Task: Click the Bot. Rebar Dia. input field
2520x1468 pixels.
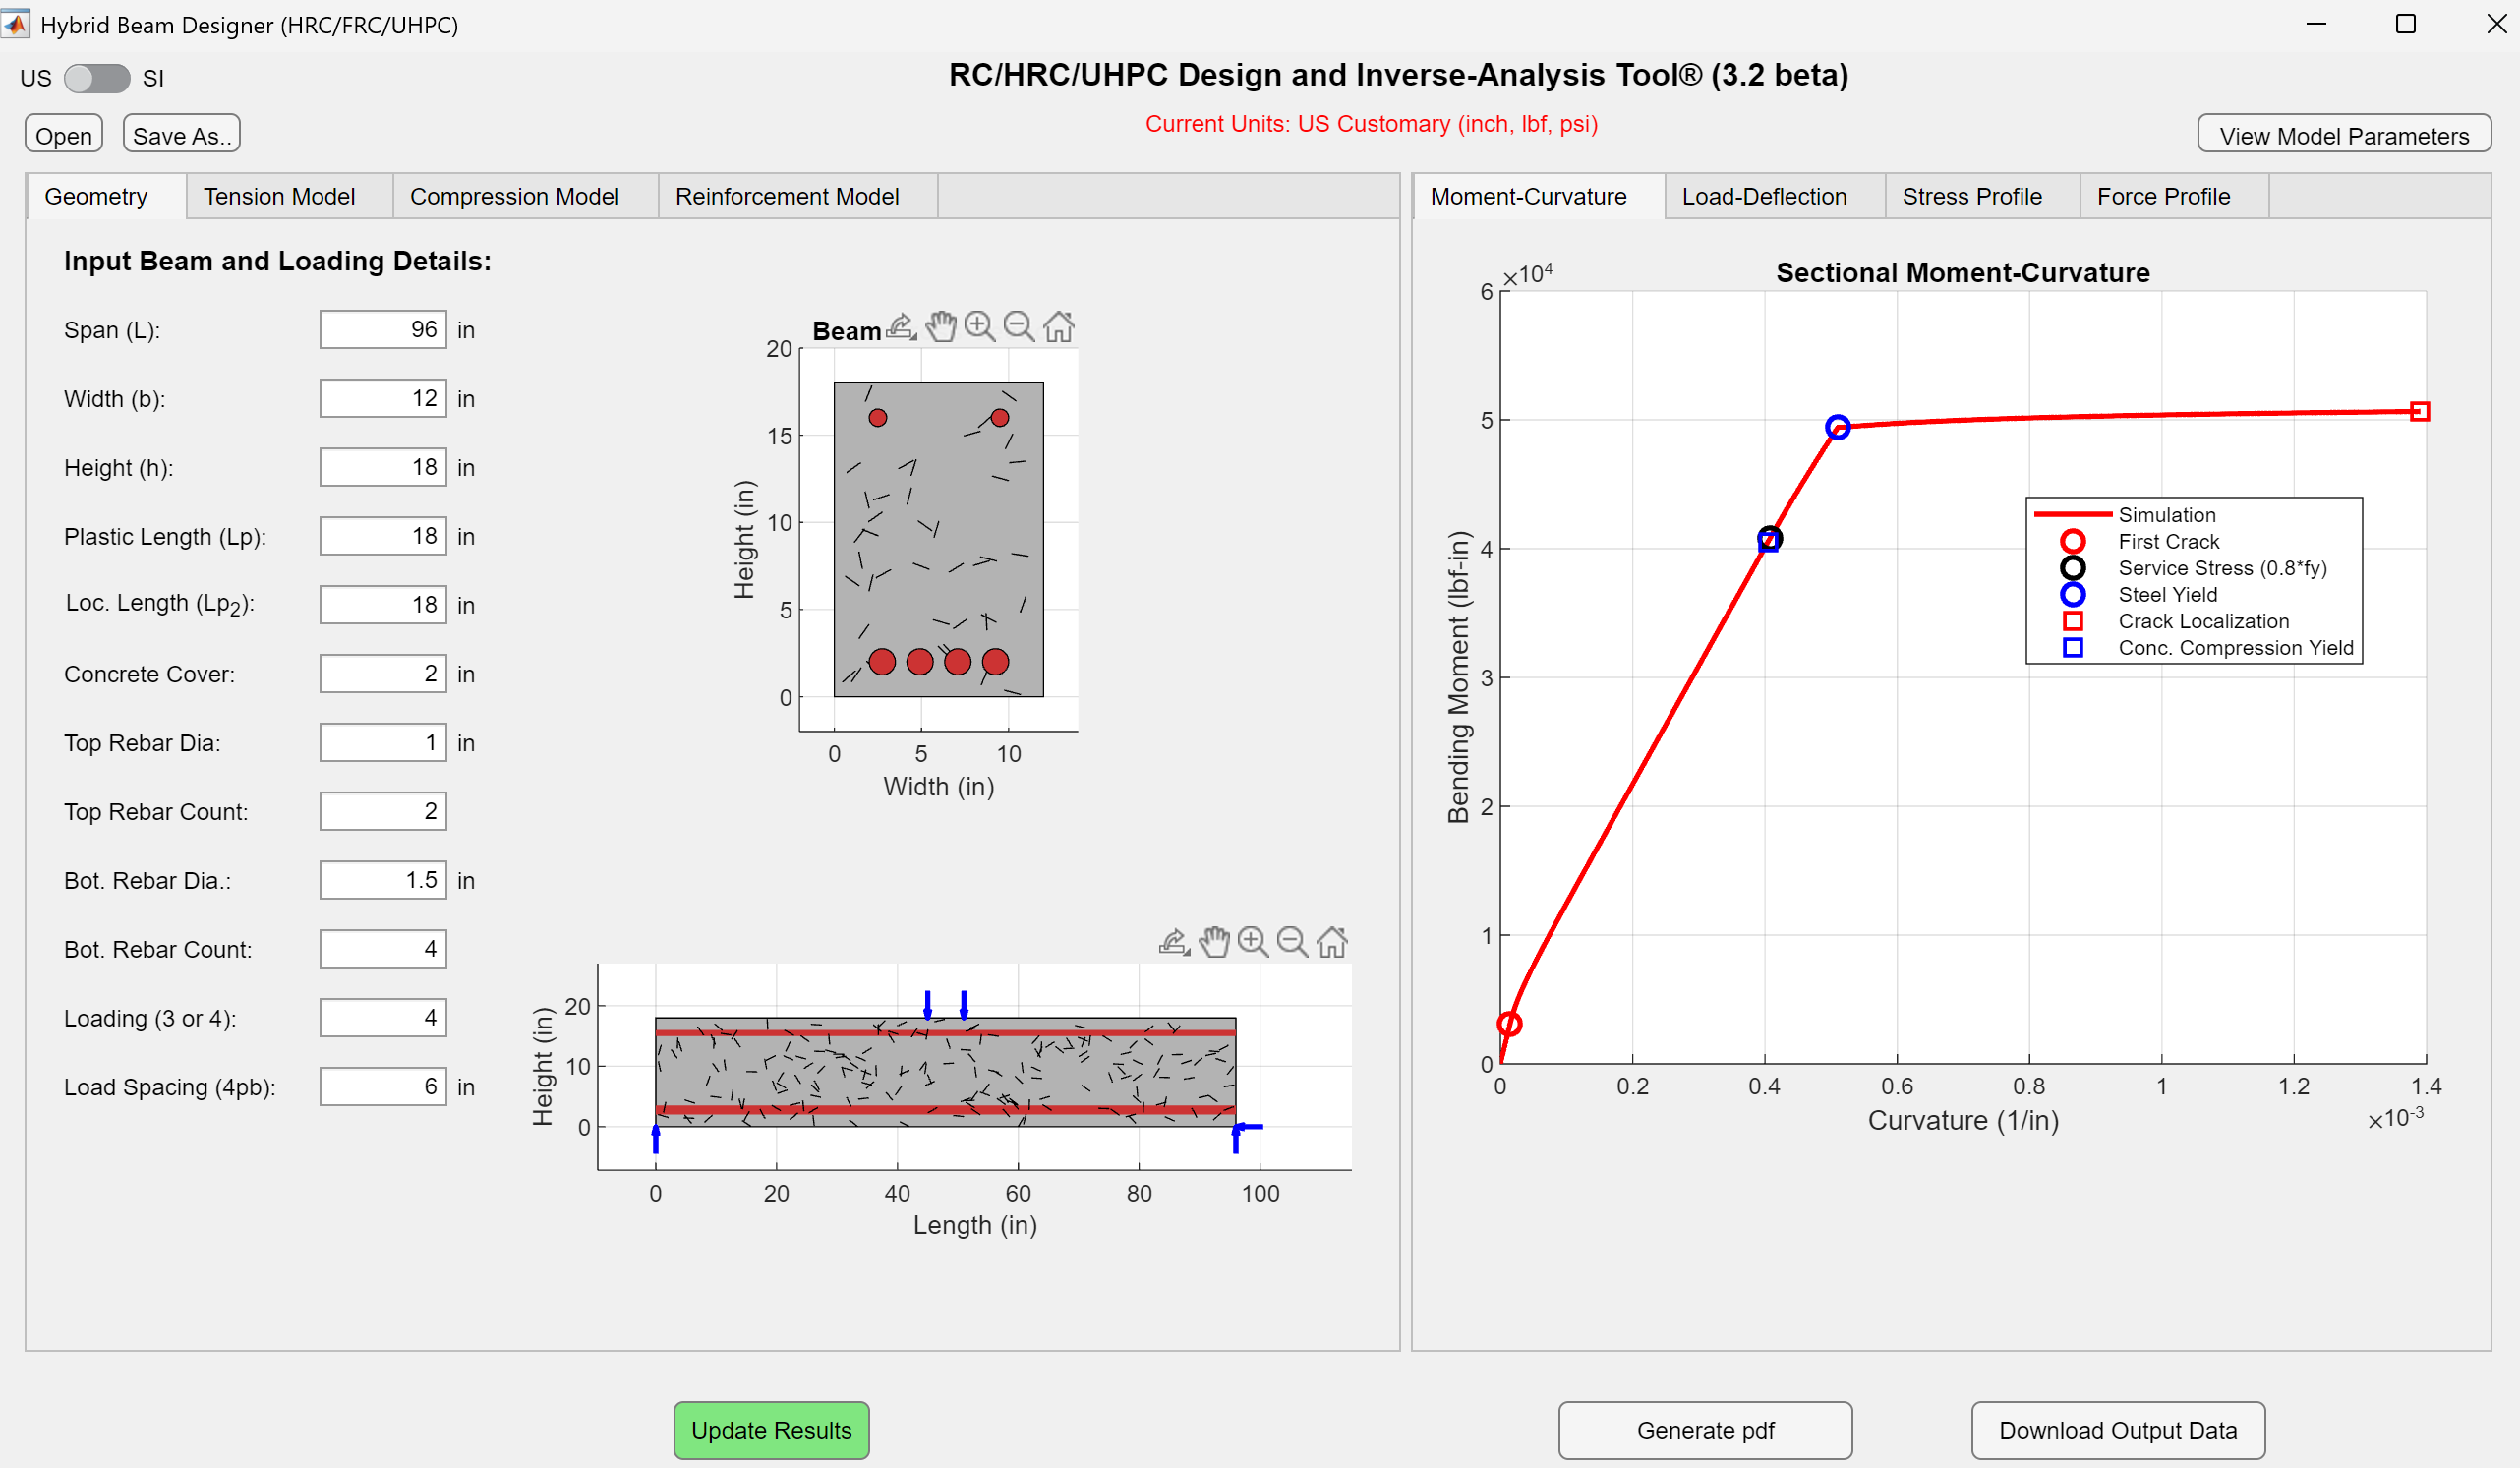Action: pyautogui.click(x=383, y=880)
